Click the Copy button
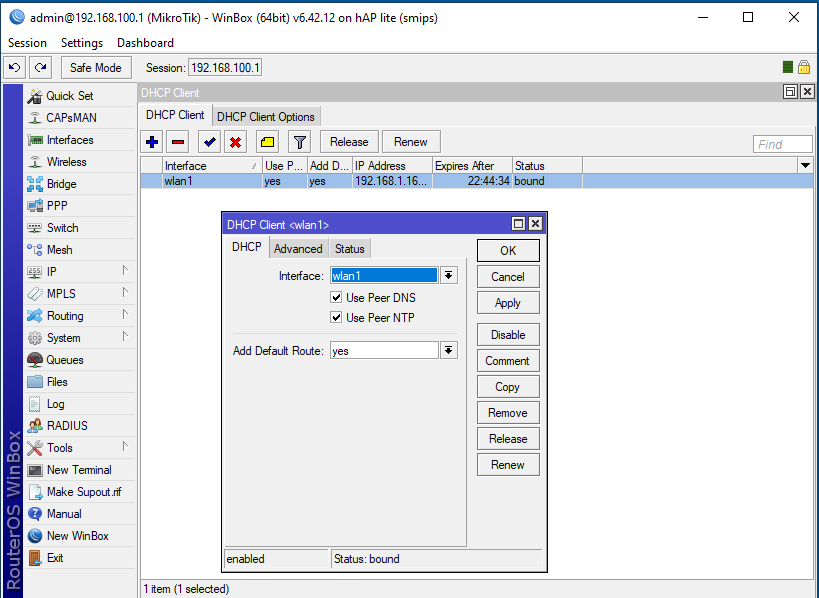 coord(508,387)
